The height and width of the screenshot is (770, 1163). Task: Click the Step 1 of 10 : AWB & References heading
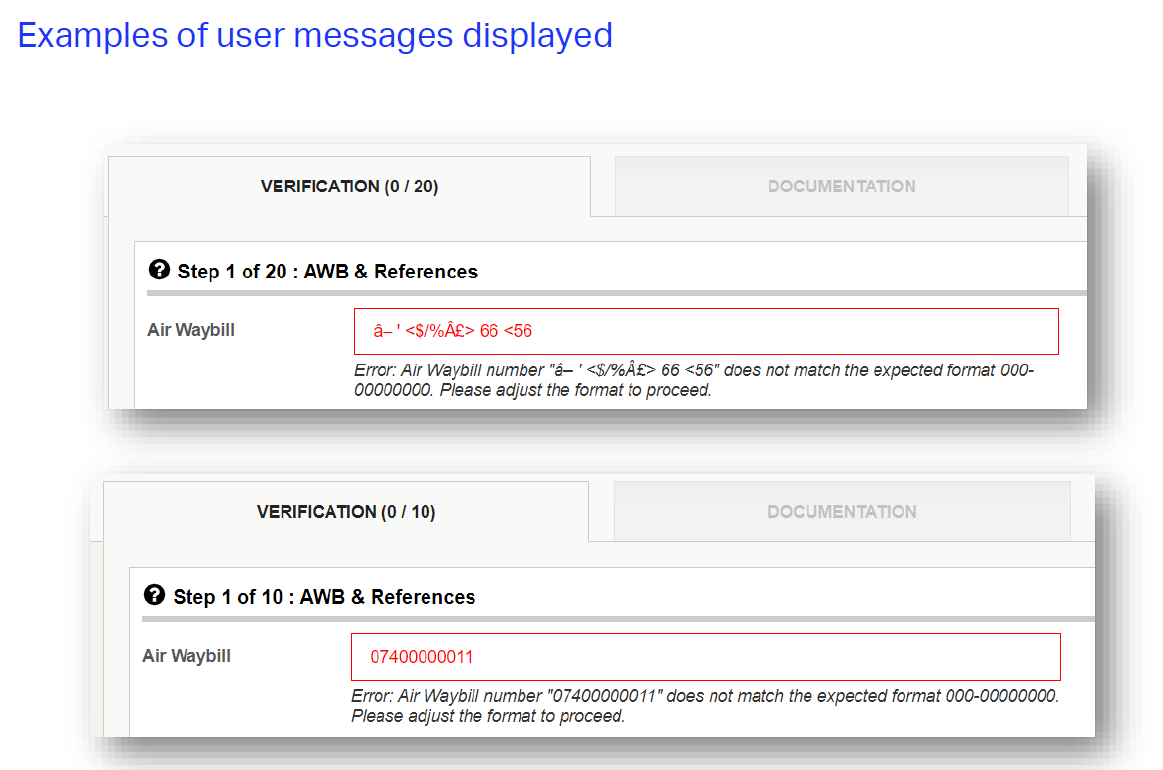pyautogui.click(x=324, y=597)
